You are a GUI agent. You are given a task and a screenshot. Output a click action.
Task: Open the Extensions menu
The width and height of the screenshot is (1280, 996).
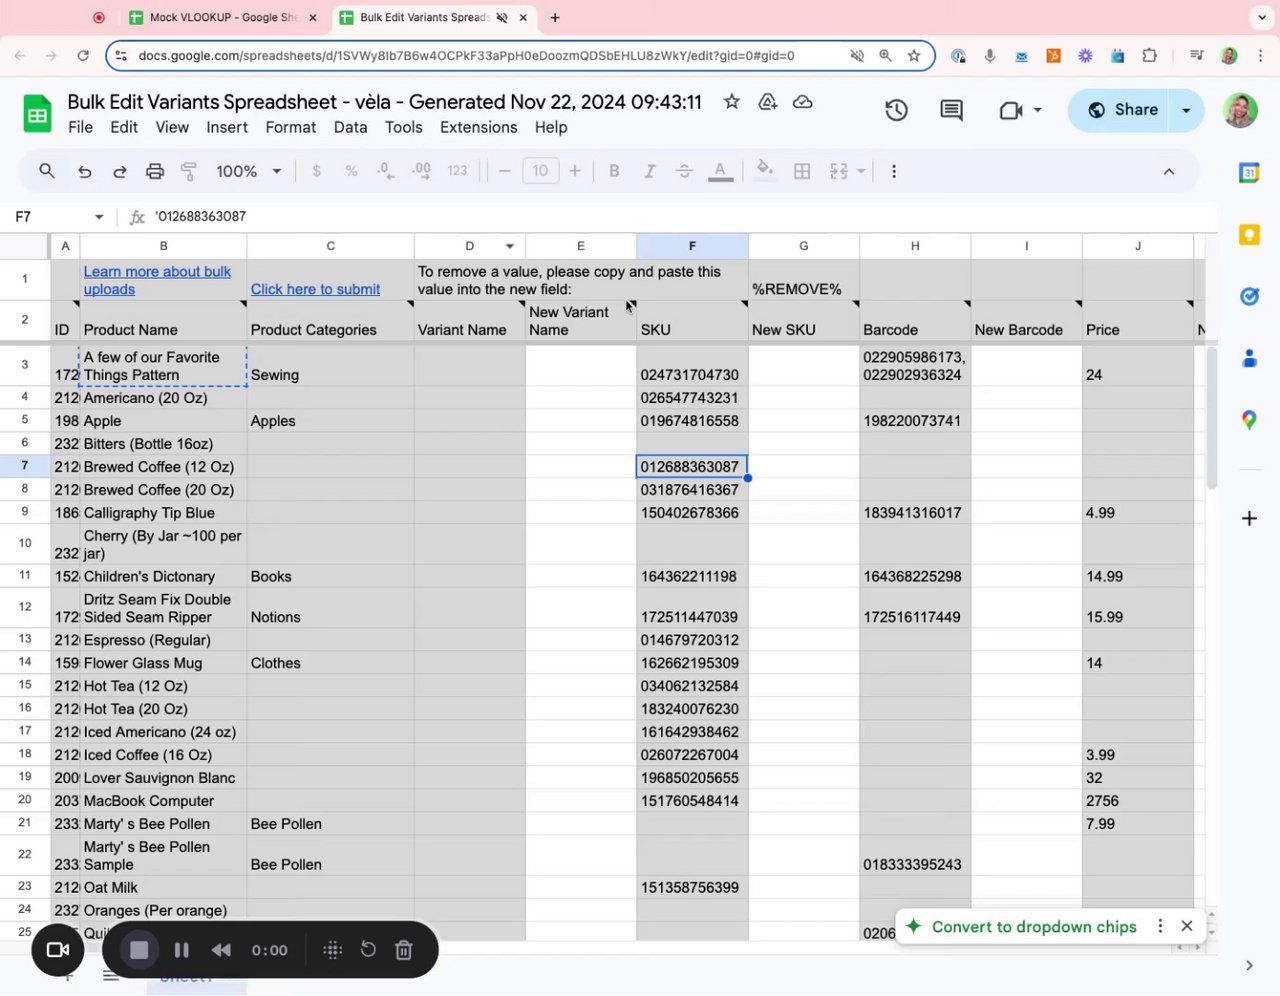coord(478,127)
